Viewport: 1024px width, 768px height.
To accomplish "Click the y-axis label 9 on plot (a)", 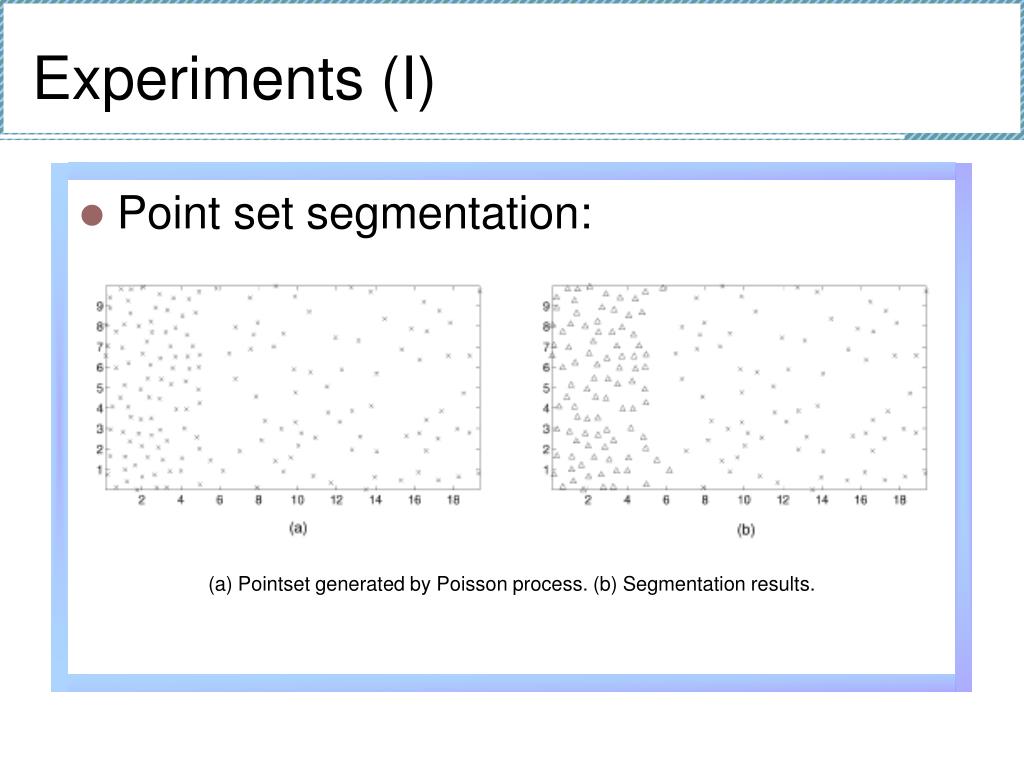I will 100,306.
